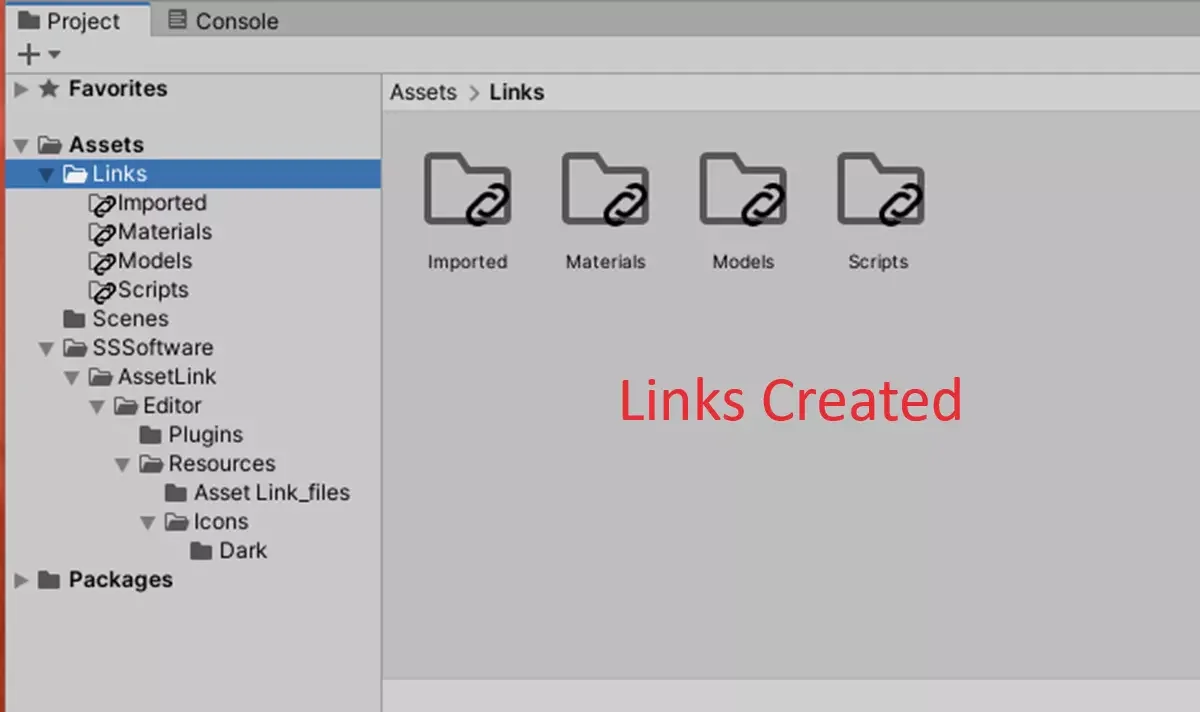Click the link icon beside Imported in tree
Screen dimensions: 1200x712
tap(102, 204)
